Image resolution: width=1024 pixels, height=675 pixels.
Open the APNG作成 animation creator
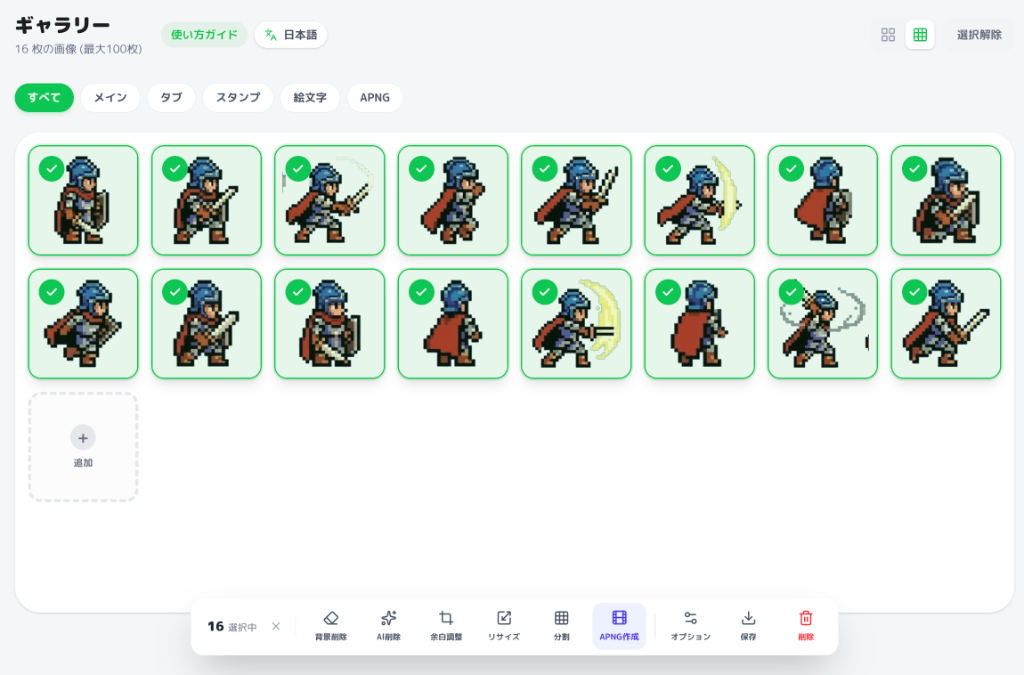click(x=618, y=625)
